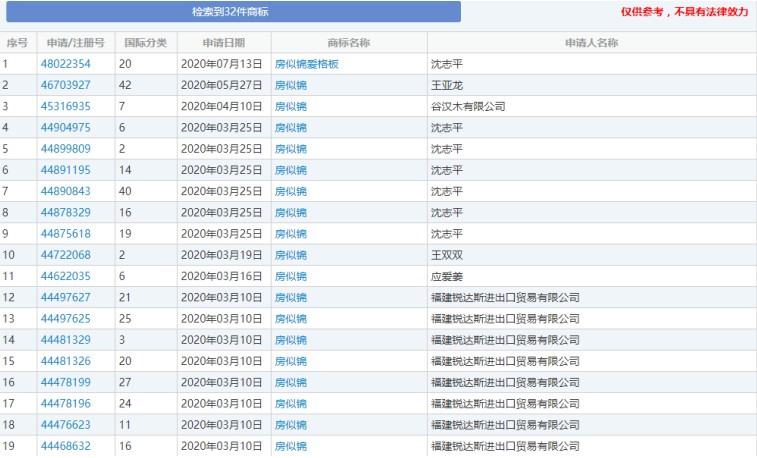Open application number 45316935

coord(65,106)
